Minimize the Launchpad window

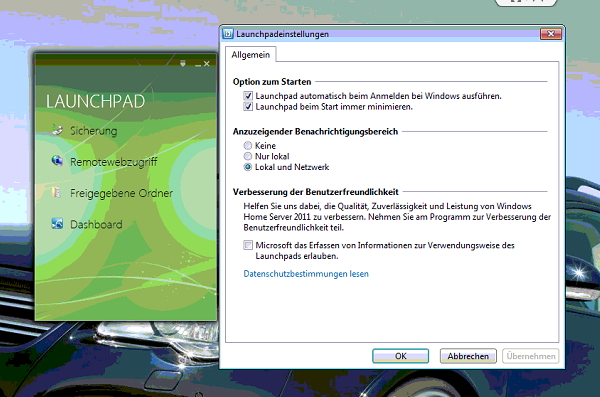[x=198, y=64]
